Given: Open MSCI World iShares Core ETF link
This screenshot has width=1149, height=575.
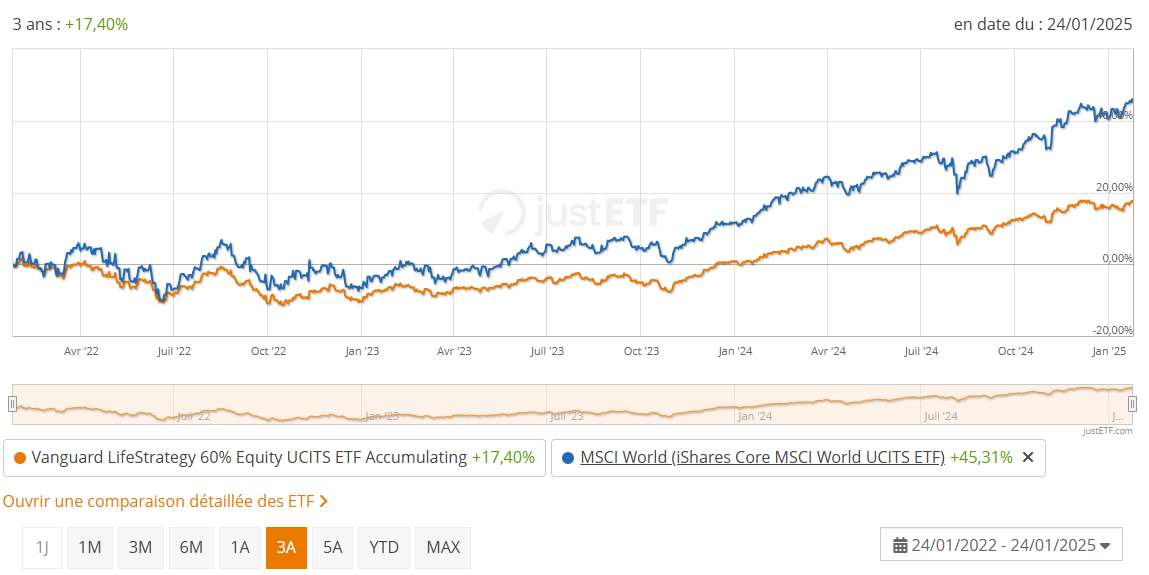Looking at the screenshot, I should [762, 458].
